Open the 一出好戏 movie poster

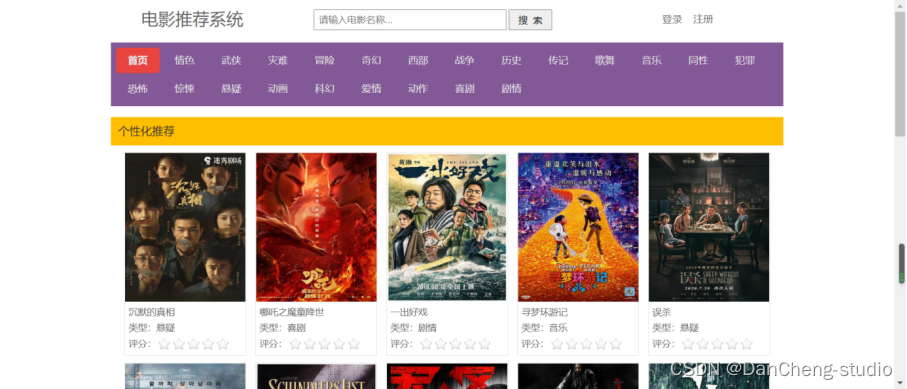(x=447, y=227)
